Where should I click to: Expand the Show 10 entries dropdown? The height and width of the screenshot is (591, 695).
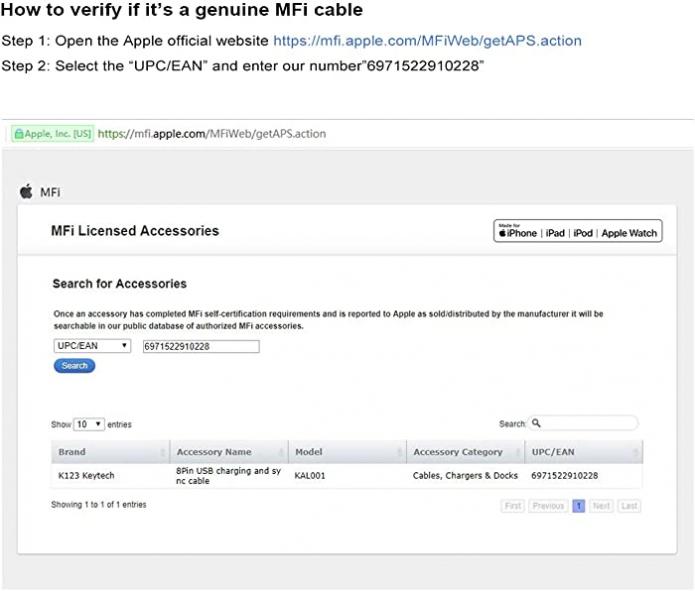point(89,424)
